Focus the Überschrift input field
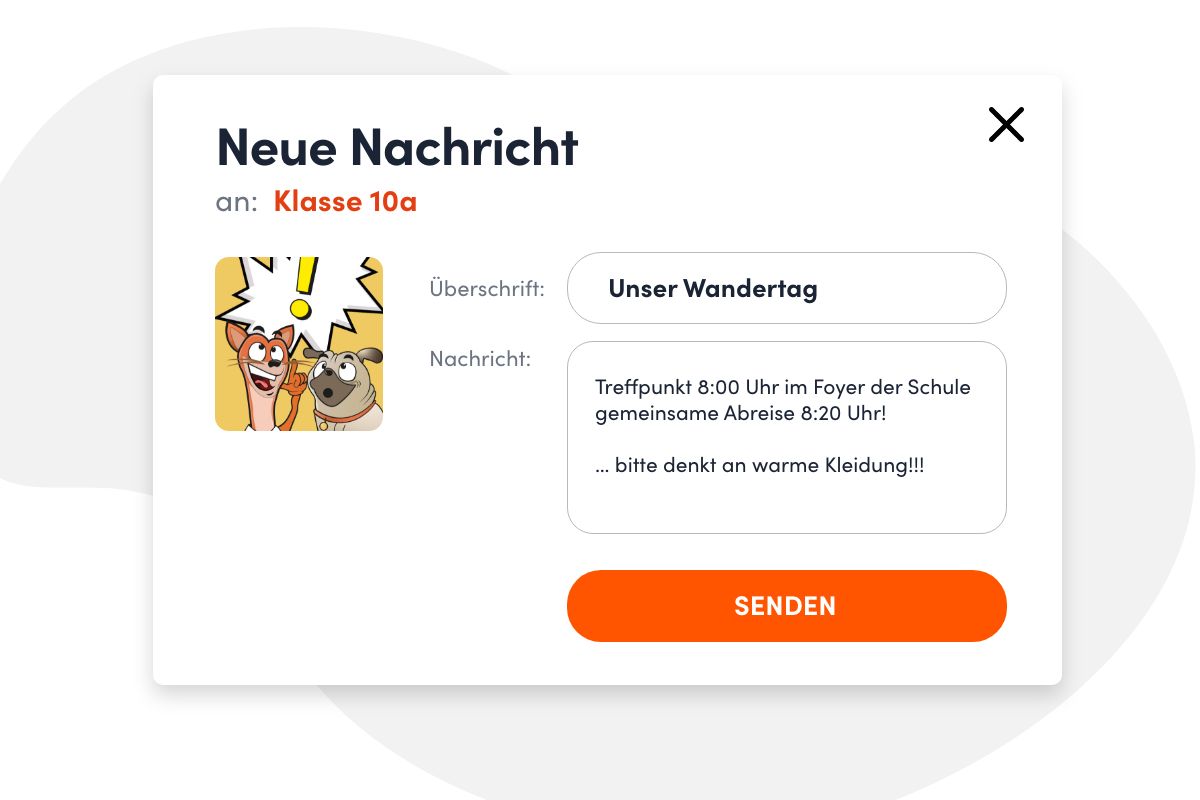 coord(786,288)
